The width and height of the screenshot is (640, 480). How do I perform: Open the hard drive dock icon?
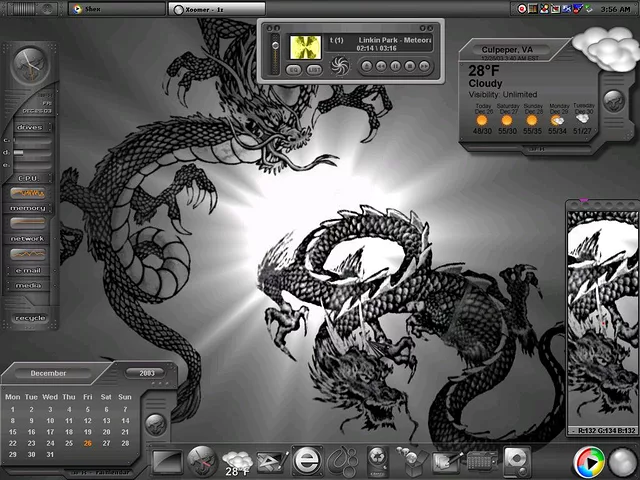click(517, 461)
